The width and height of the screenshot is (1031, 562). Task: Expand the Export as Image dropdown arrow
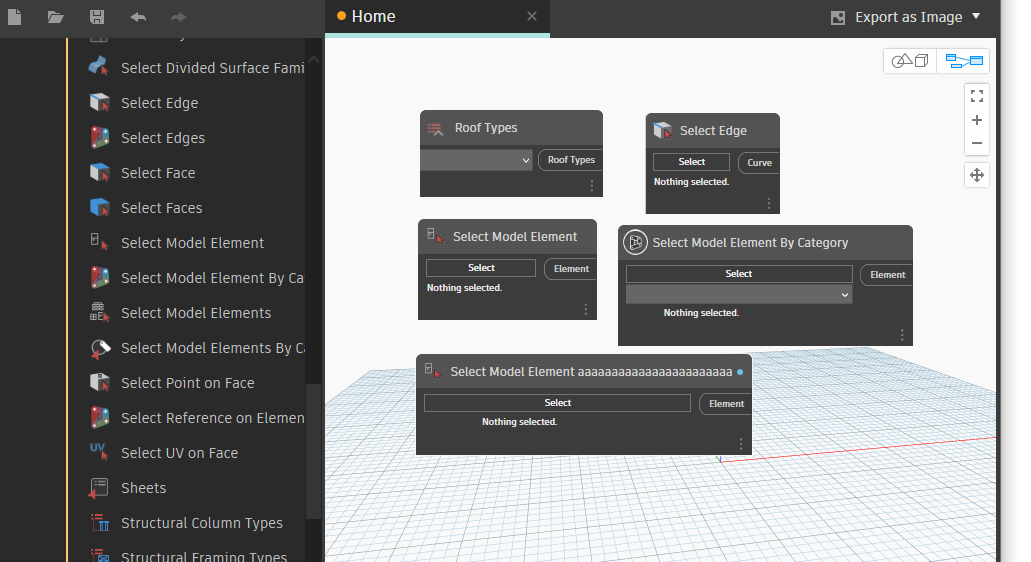(x=976, y=16)
